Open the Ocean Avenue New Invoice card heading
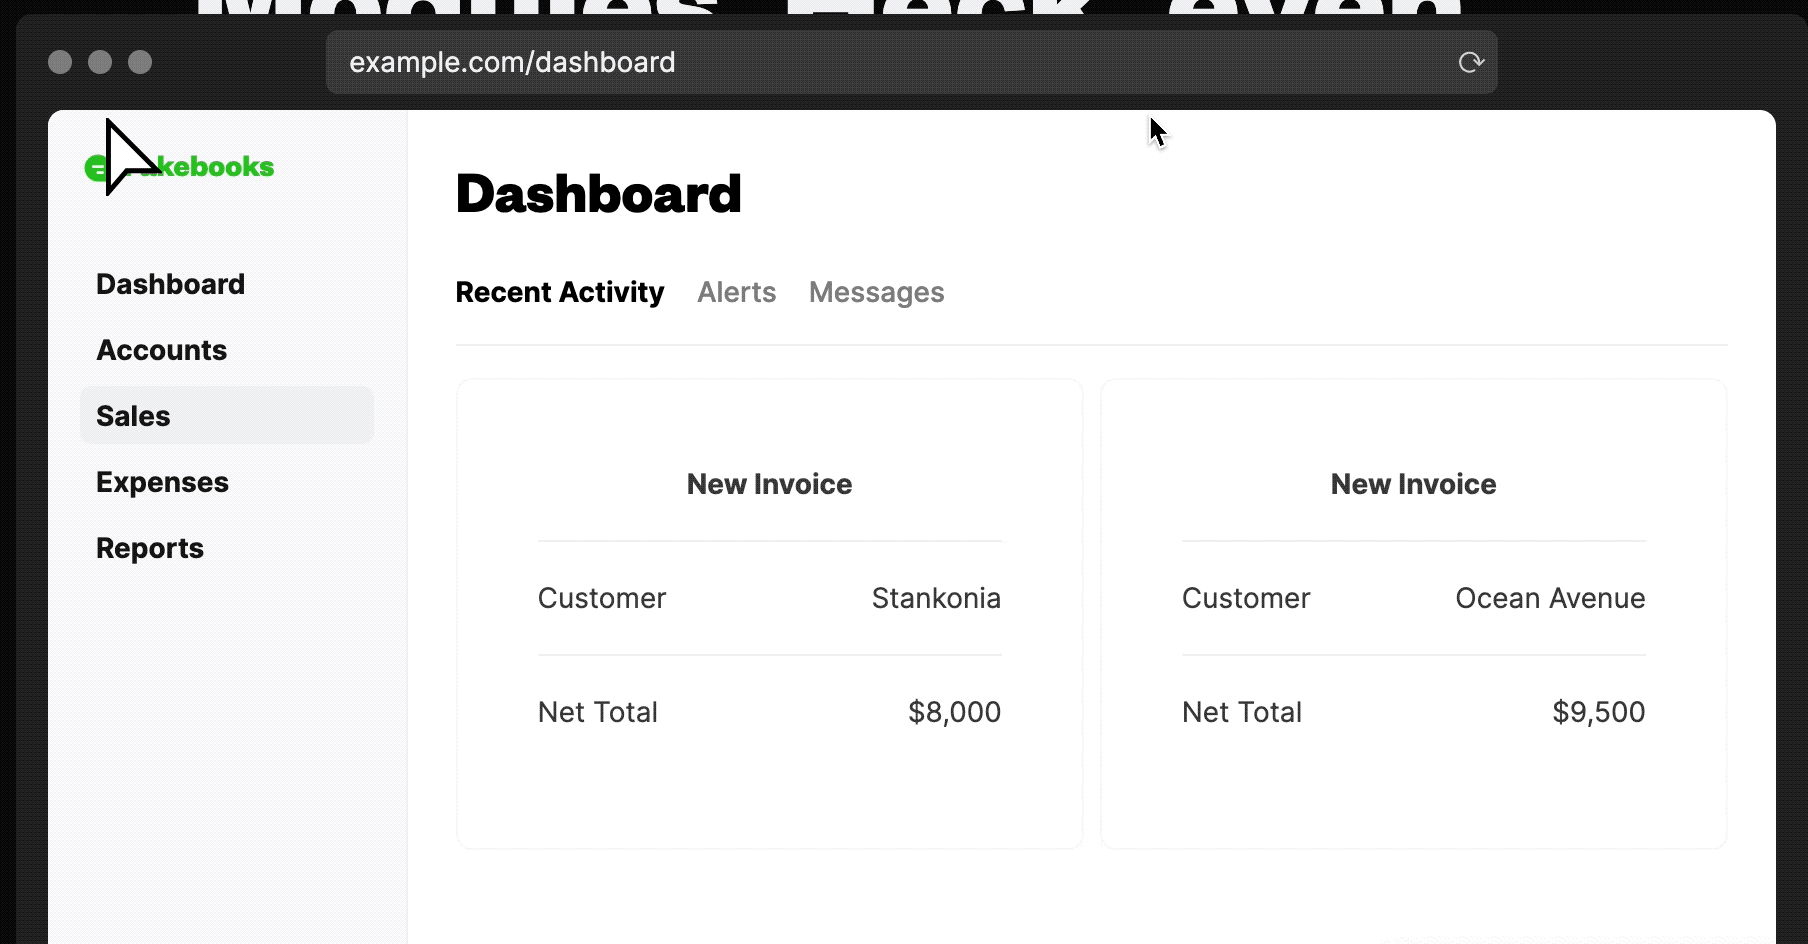Viewport: 1808px width, 944px height. tap(1413, 484)
